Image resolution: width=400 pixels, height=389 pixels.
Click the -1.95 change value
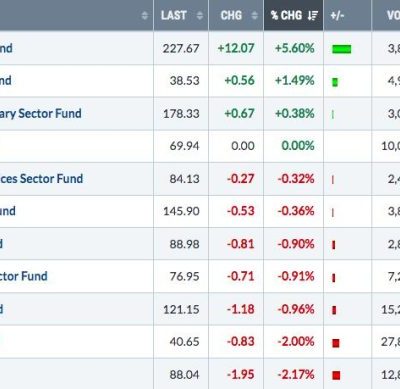click(x=240, y=375)
